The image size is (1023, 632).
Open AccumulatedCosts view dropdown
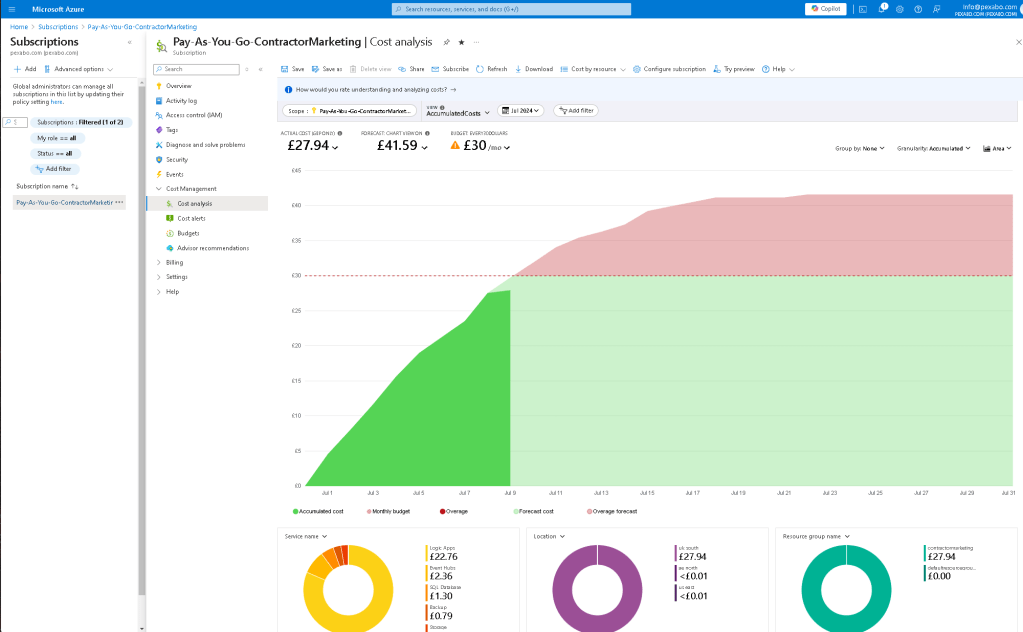click(x=457, y=111)
